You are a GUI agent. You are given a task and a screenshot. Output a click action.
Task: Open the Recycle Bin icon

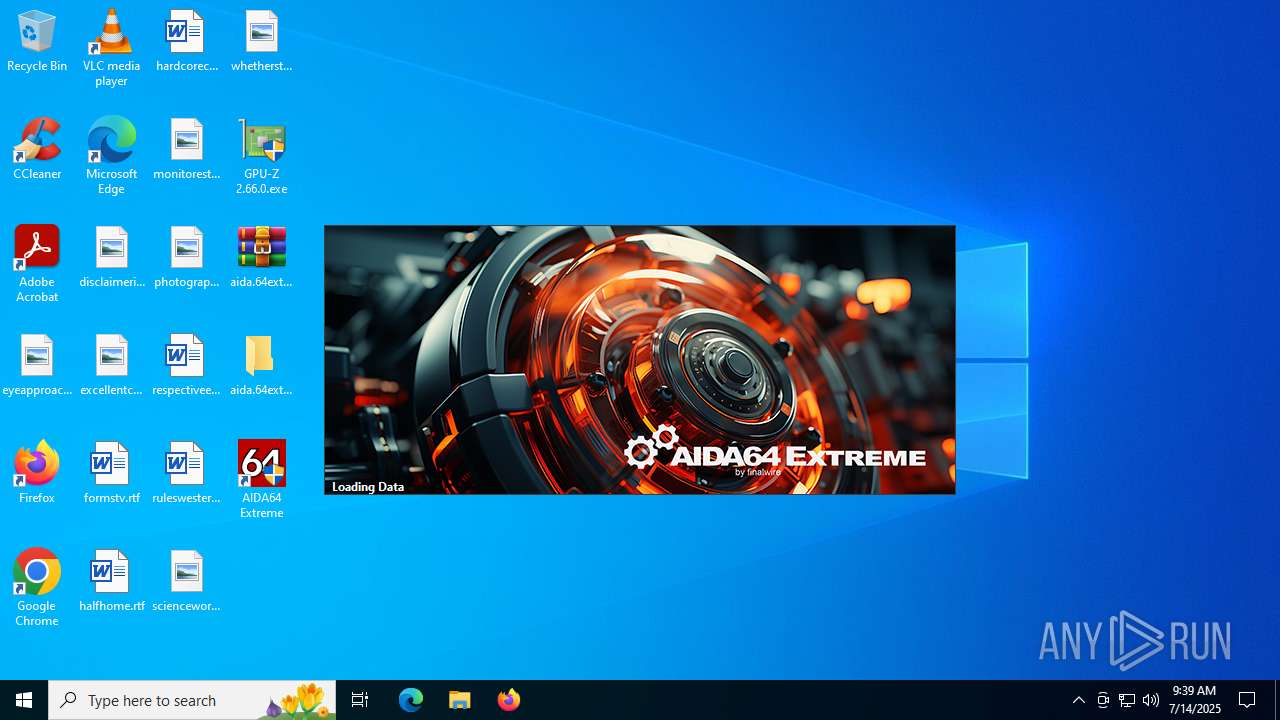pyautogui.click(x=37, y=41)
